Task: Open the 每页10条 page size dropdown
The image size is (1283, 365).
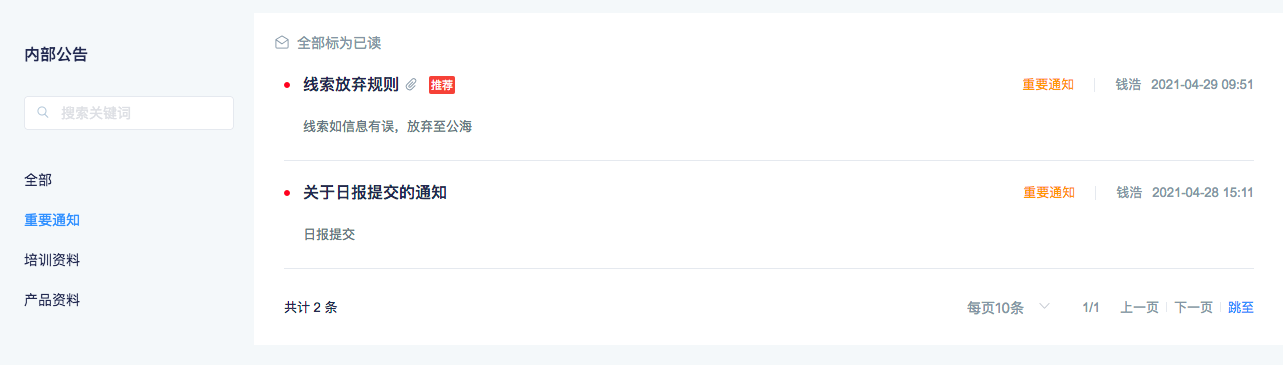Action: 1008,307
